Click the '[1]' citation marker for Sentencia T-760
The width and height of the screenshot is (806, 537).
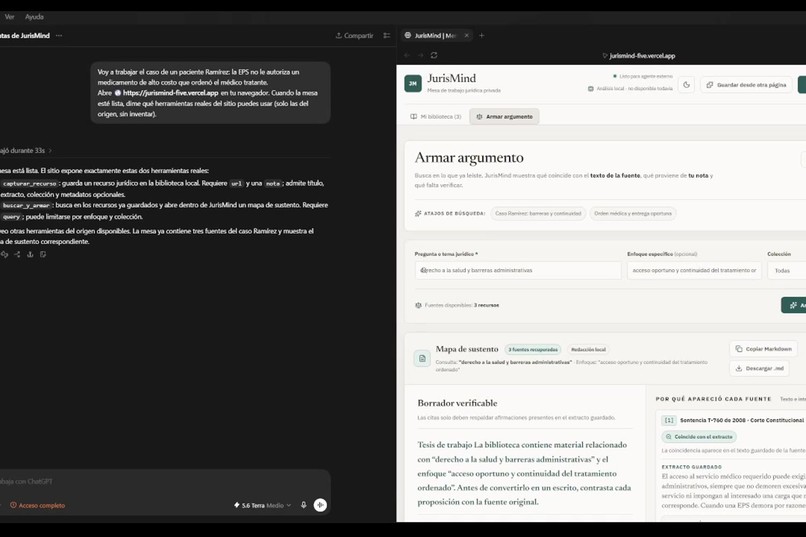(x=669, y=420)
